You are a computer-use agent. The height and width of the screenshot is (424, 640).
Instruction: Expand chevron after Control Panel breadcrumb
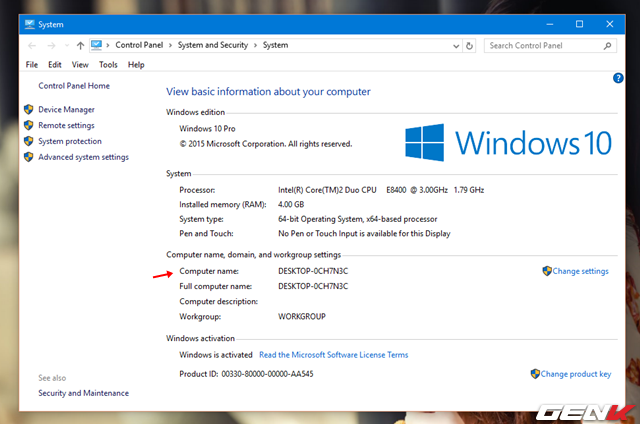coord(170,45)
